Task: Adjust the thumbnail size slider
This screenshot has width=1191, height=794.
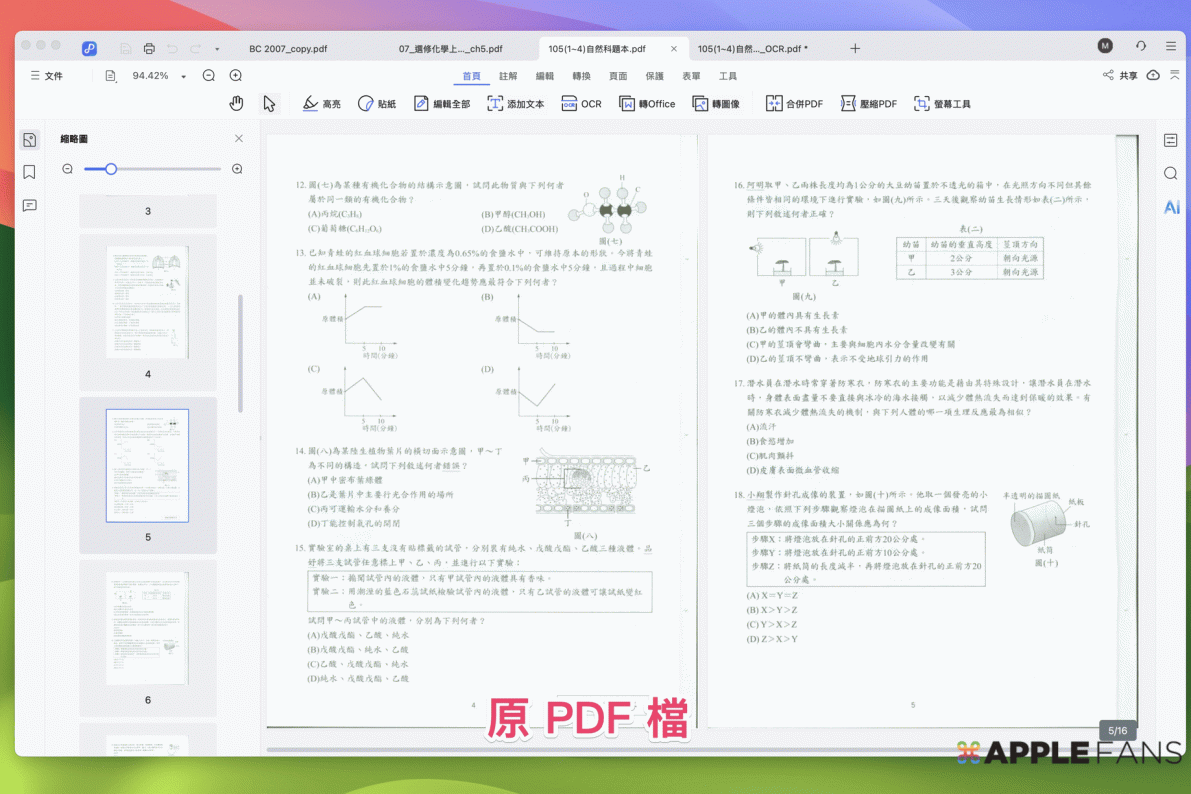Action: pyautogui.click(x=111, y=169)
